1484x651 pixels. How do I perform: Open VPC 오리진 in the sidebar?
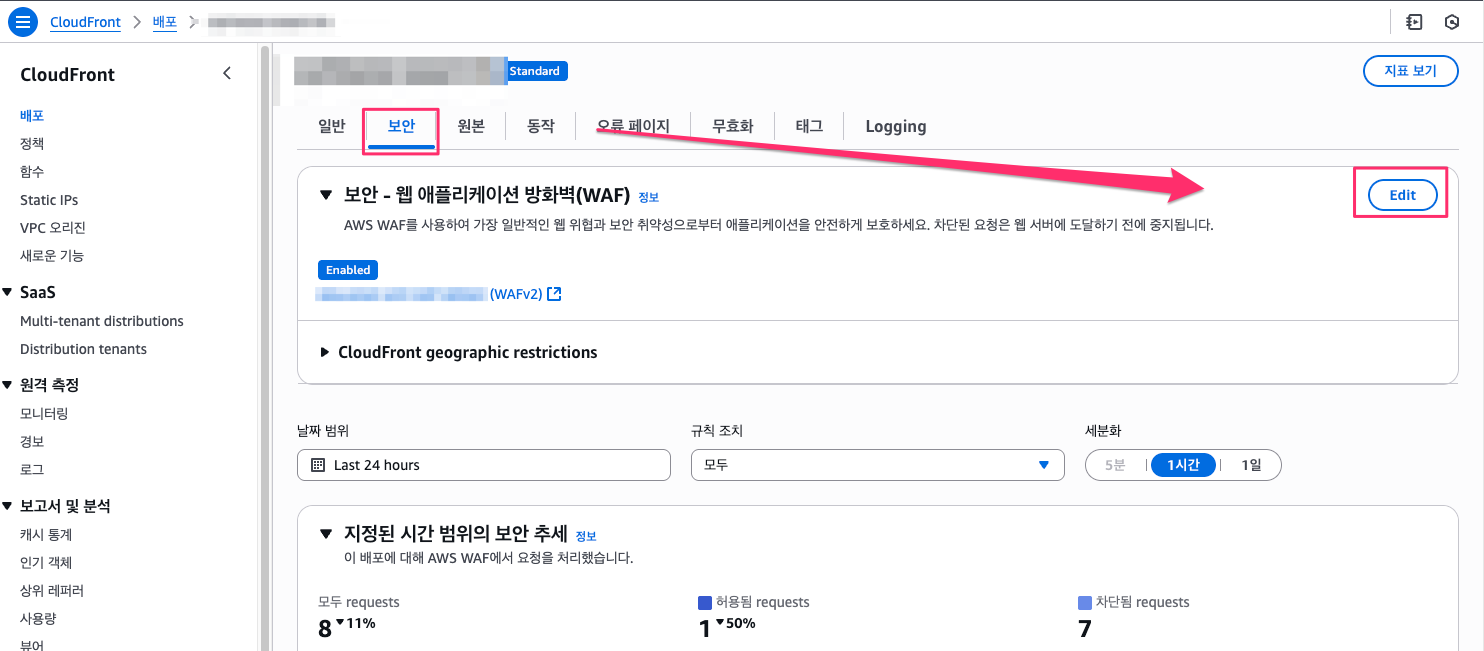coord(53,228)
